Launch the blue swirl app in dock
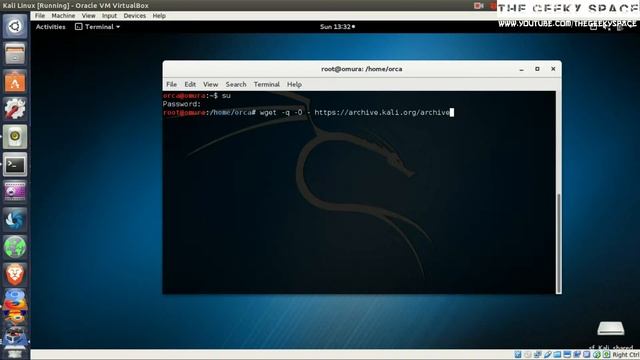The width and height of the screenshot is (640, 360). [15, 220]
